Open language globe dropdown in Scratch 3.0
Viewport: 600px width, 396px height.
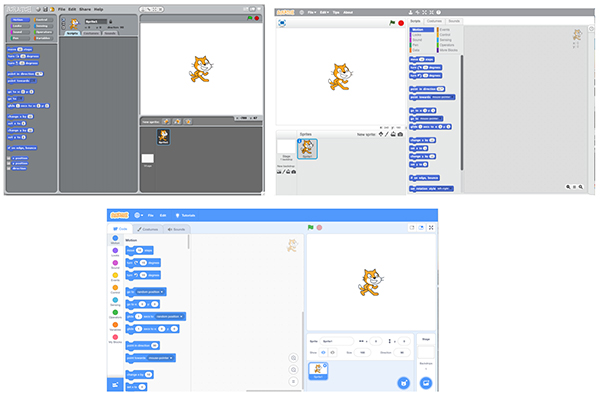139,215
